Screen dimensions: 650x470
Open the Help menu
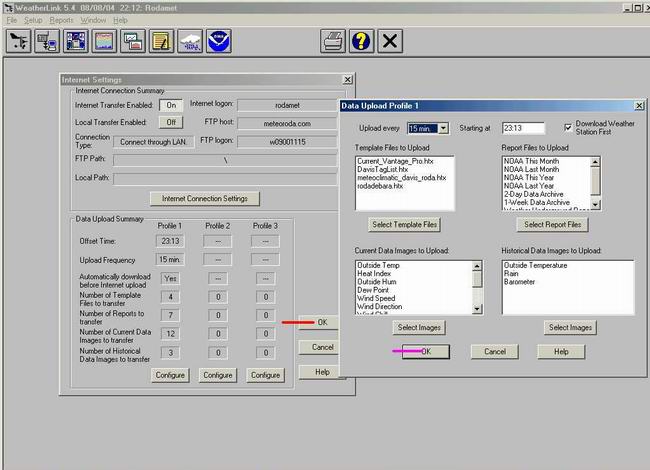[x=120, y=20]
